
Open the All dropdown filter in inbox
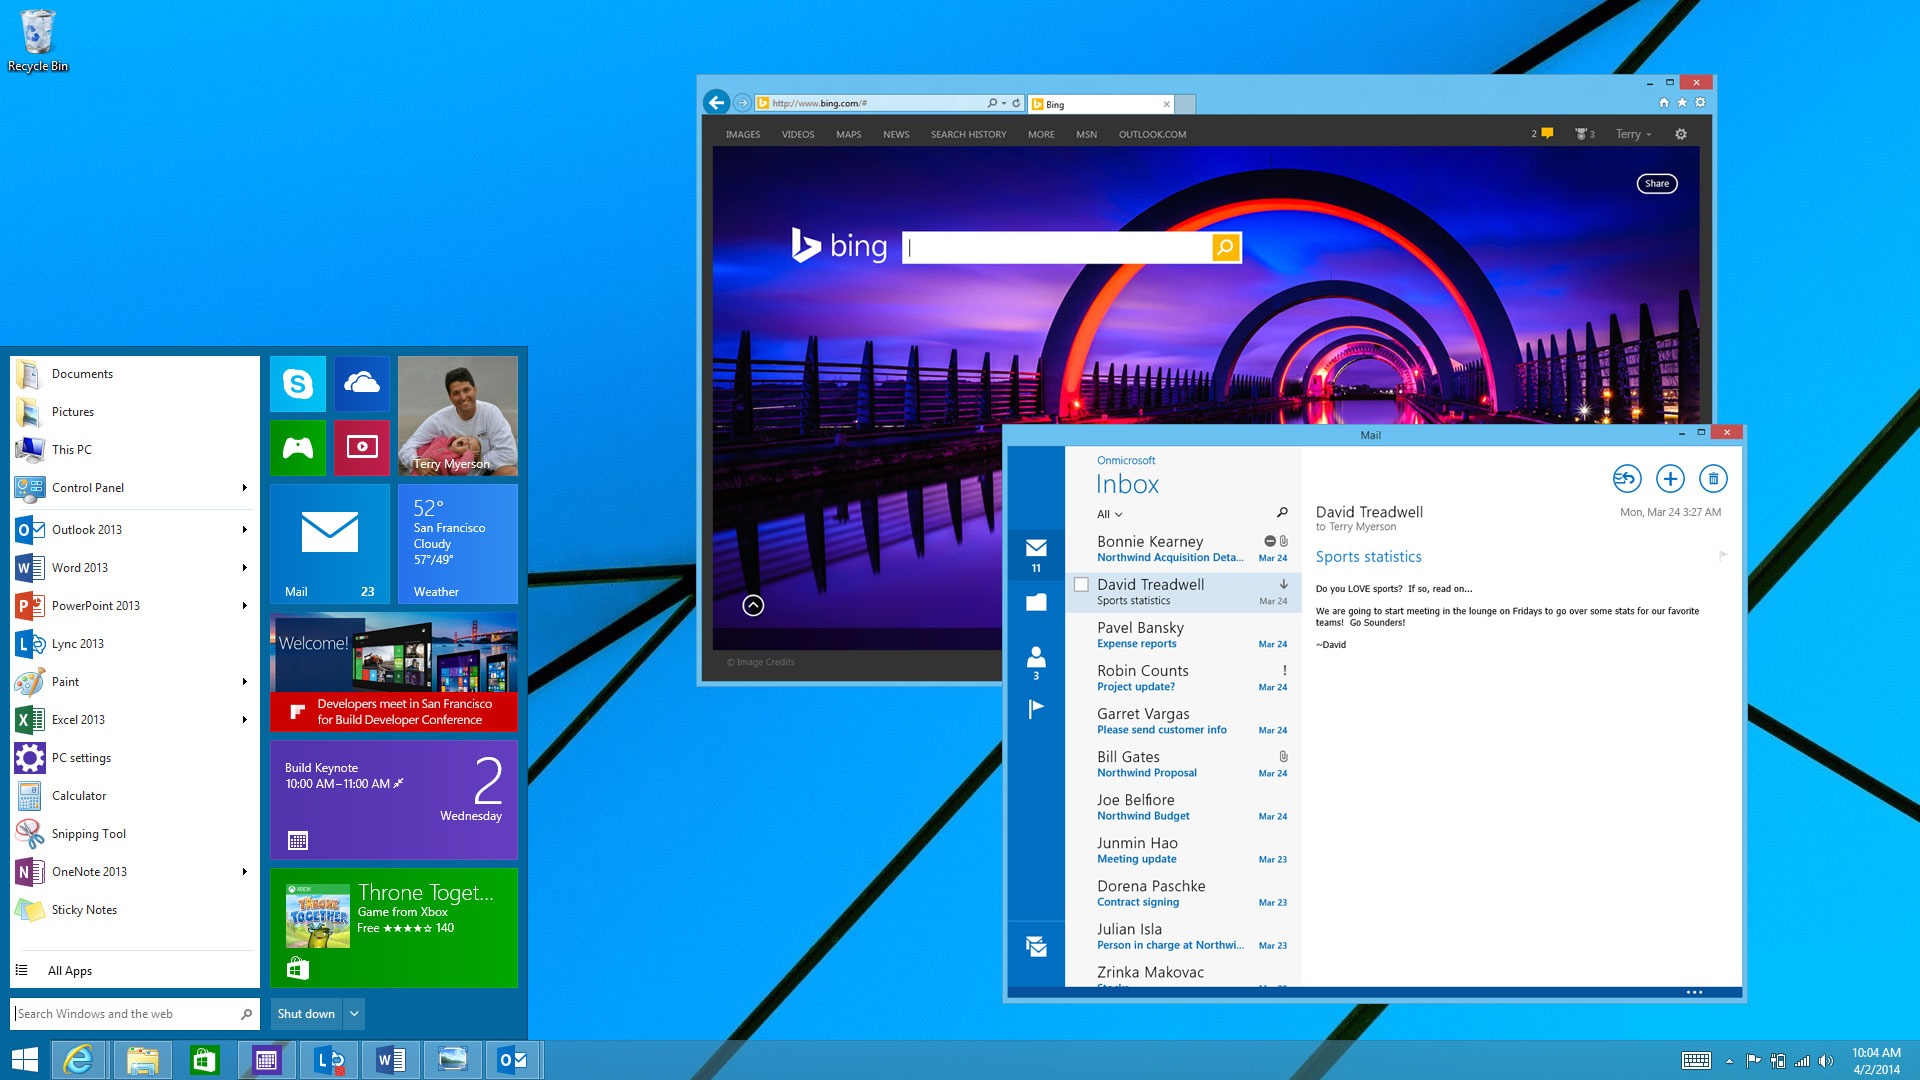coord(1109,512)
